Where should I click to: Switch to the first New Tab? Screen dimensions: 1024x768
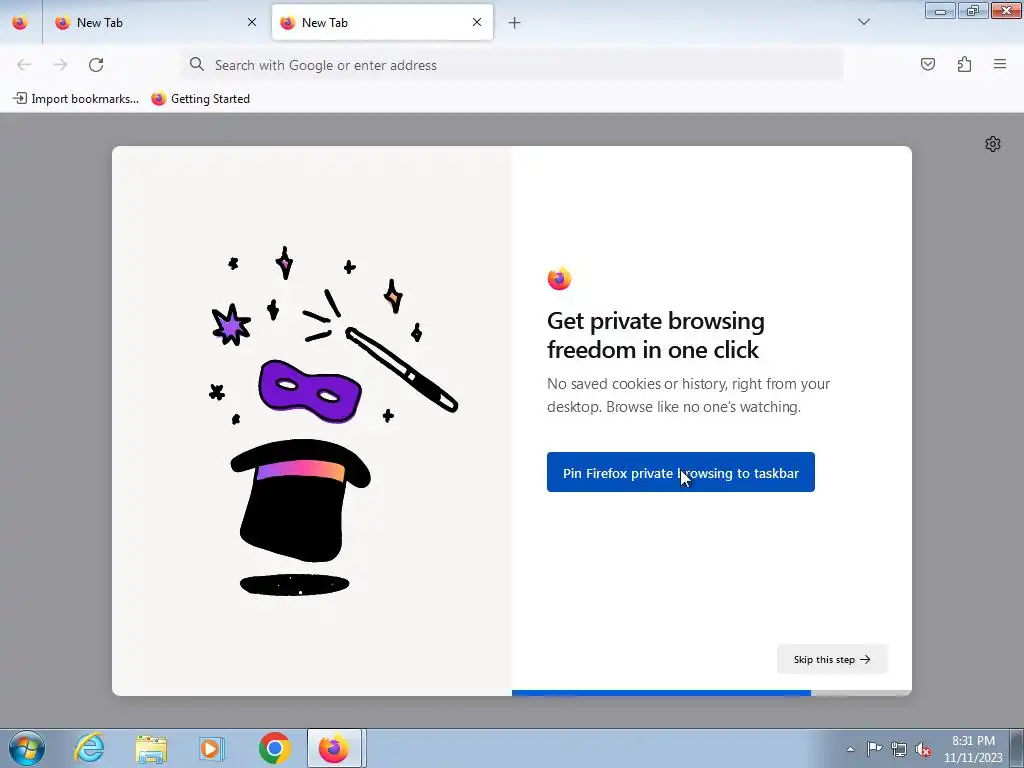pos(155,22)
